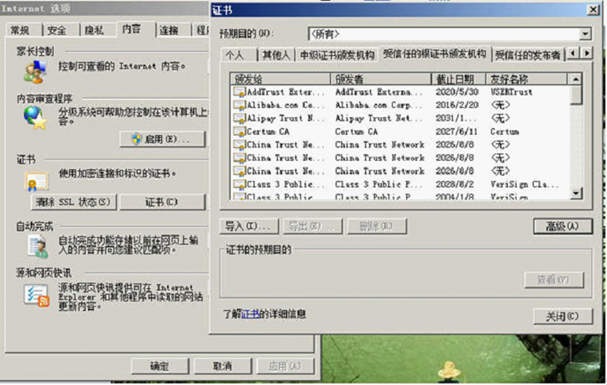Close the 证书 dialog with the X
The width and height of the screenshot is (607, 385).
593,10
